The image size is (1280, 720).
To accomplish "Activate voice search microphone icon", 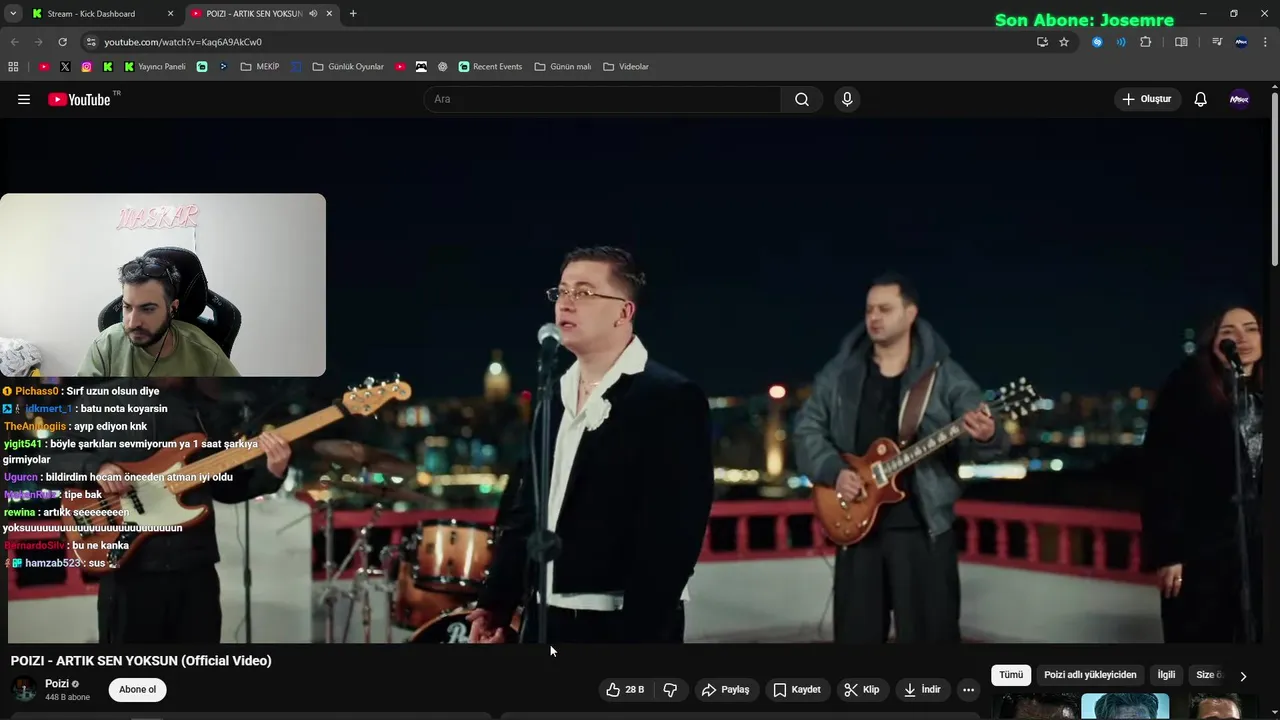I will (847, 99).
